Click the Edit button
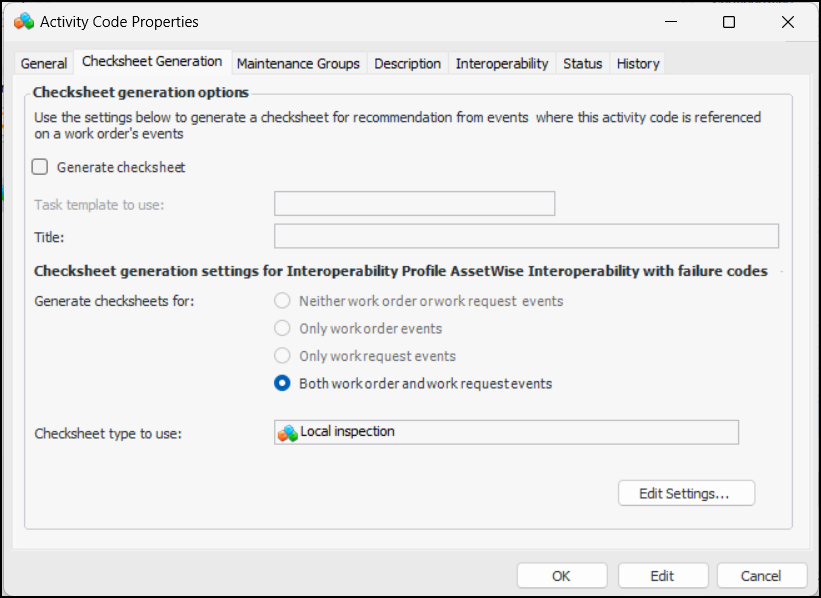Image resolution: width=821 pixels, height=598 pixels. pyautogui.click(x=662, y=576)
